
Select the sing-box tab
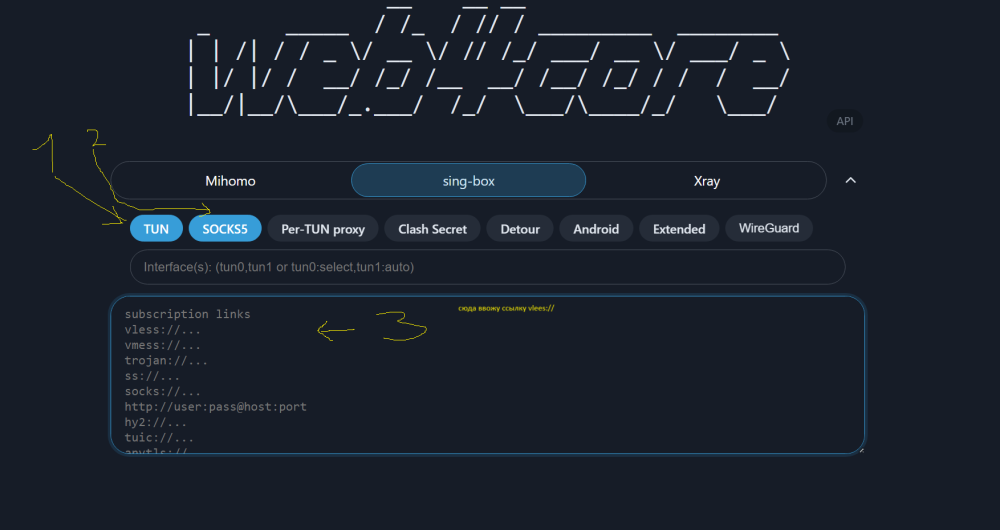tap(468, 181)
